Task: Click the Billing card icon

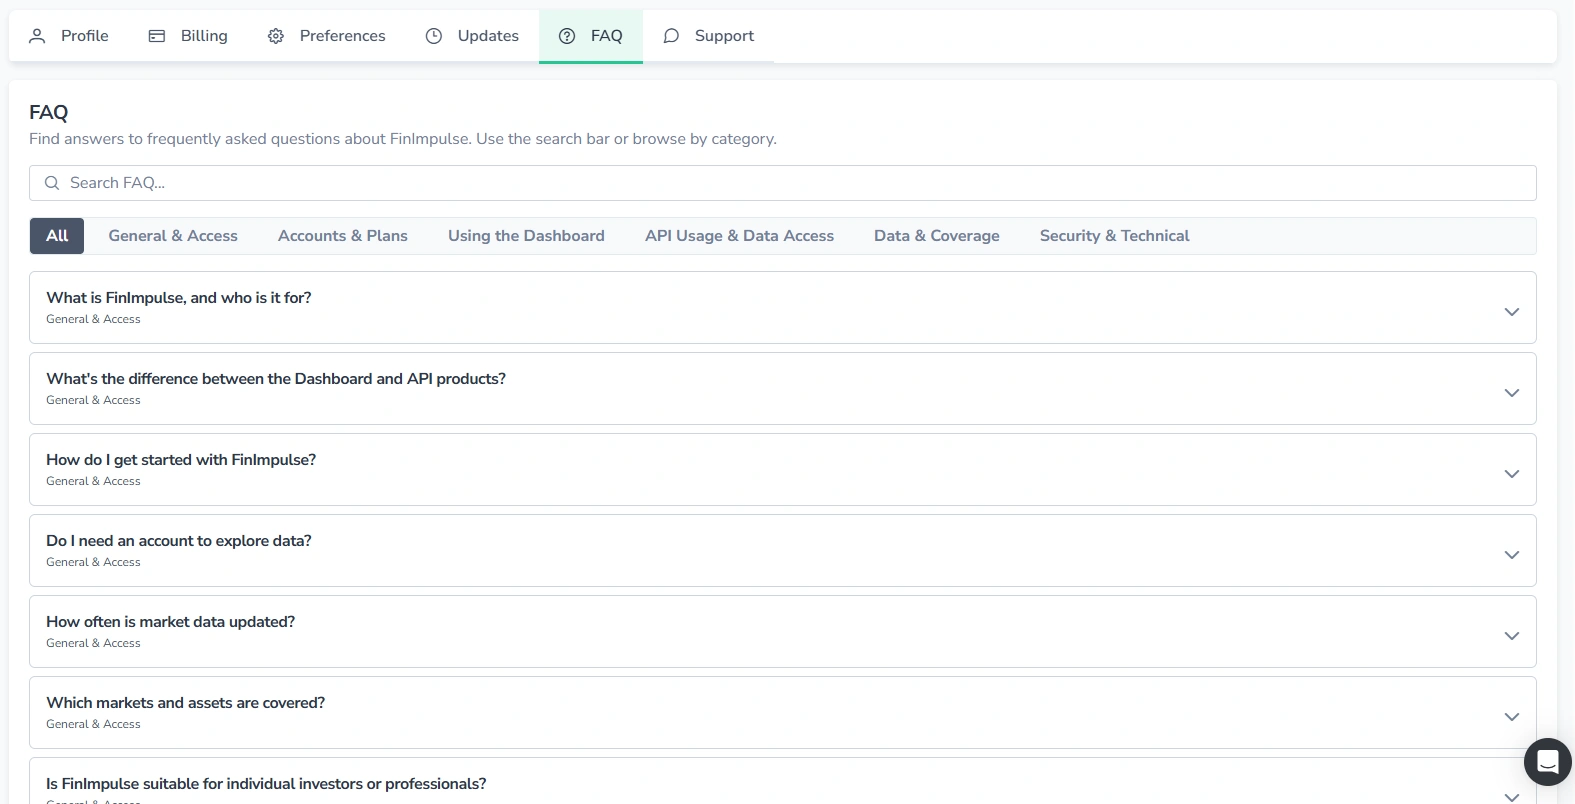Action: (157, 36)
